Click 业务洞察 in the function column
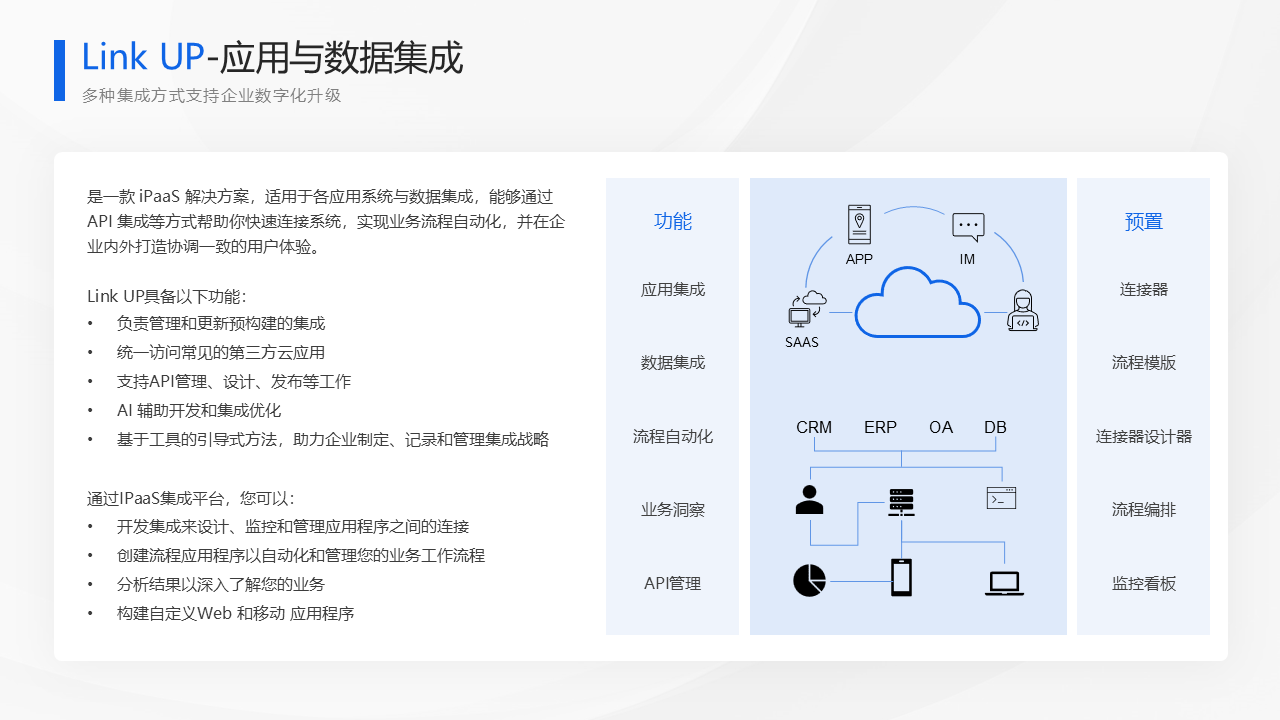Screen dimensions: 1280x720 [673, 509]
